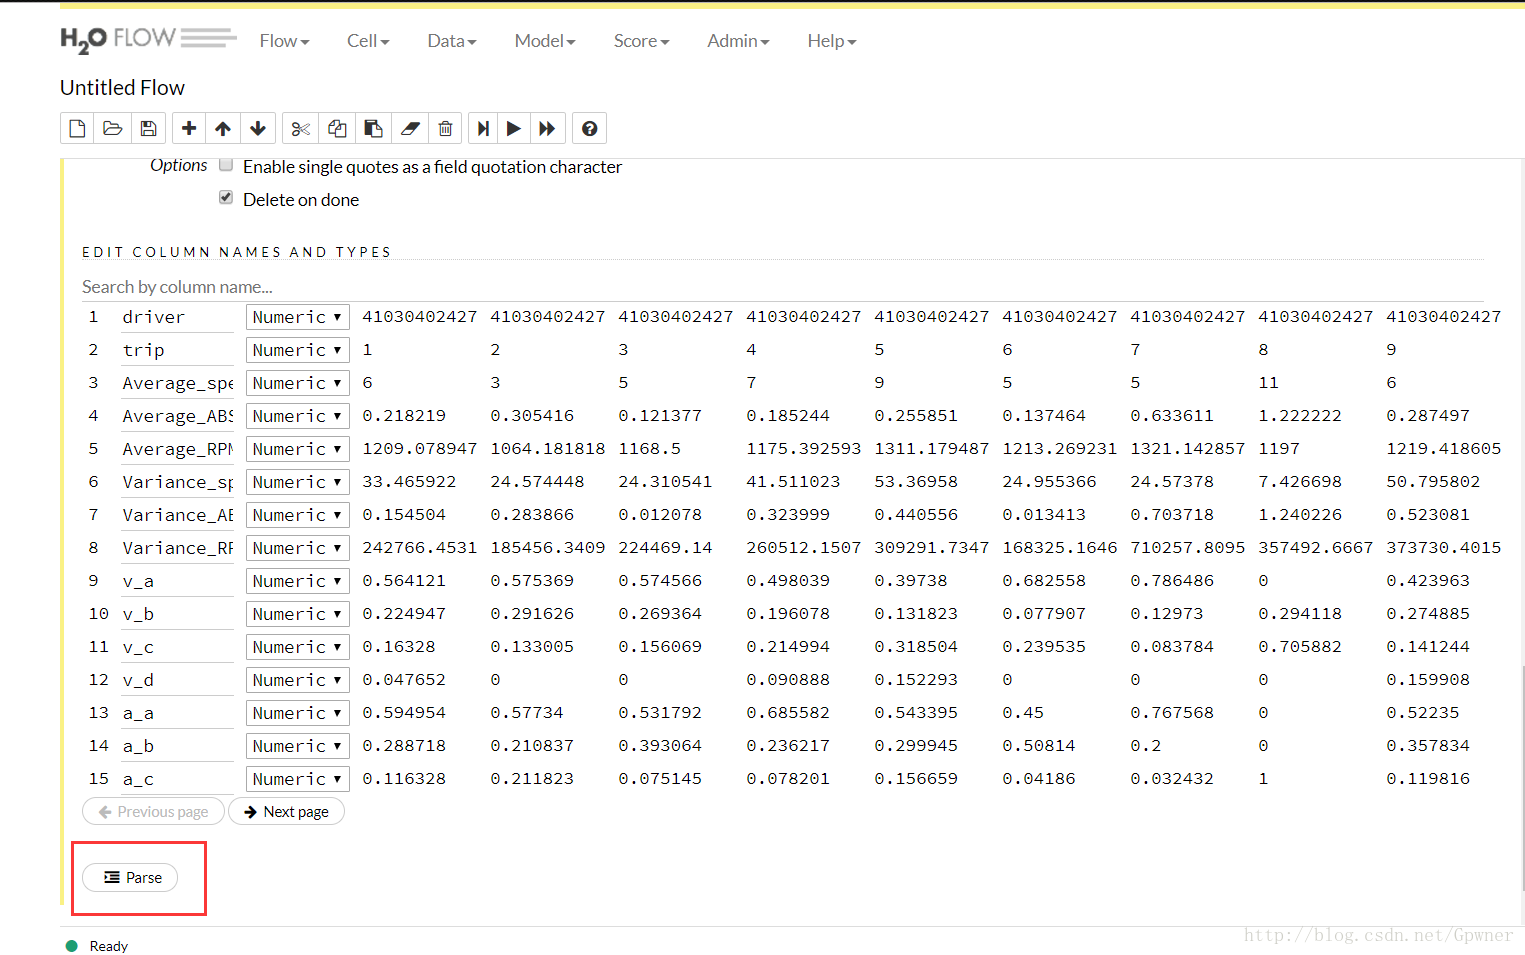1525x955 pixels.
Task: Open an existing flow with folder icon
Action: 112,128
